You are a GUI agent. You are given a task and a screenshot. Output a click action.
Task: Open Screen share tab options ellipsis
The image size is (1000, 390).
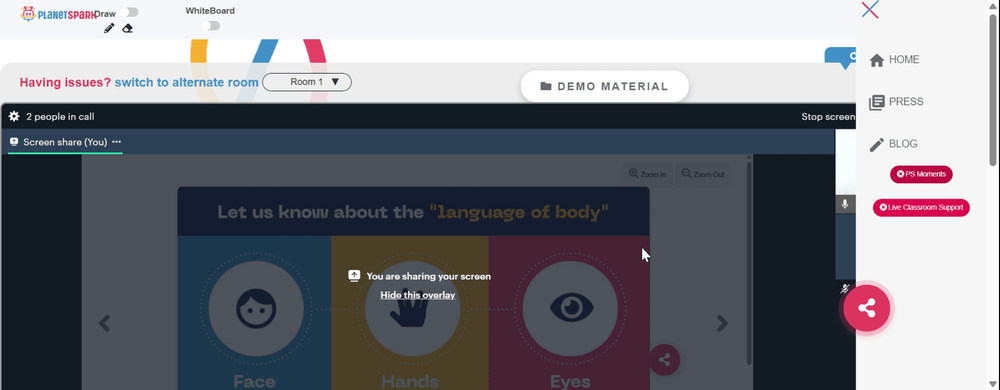point(116,142)
